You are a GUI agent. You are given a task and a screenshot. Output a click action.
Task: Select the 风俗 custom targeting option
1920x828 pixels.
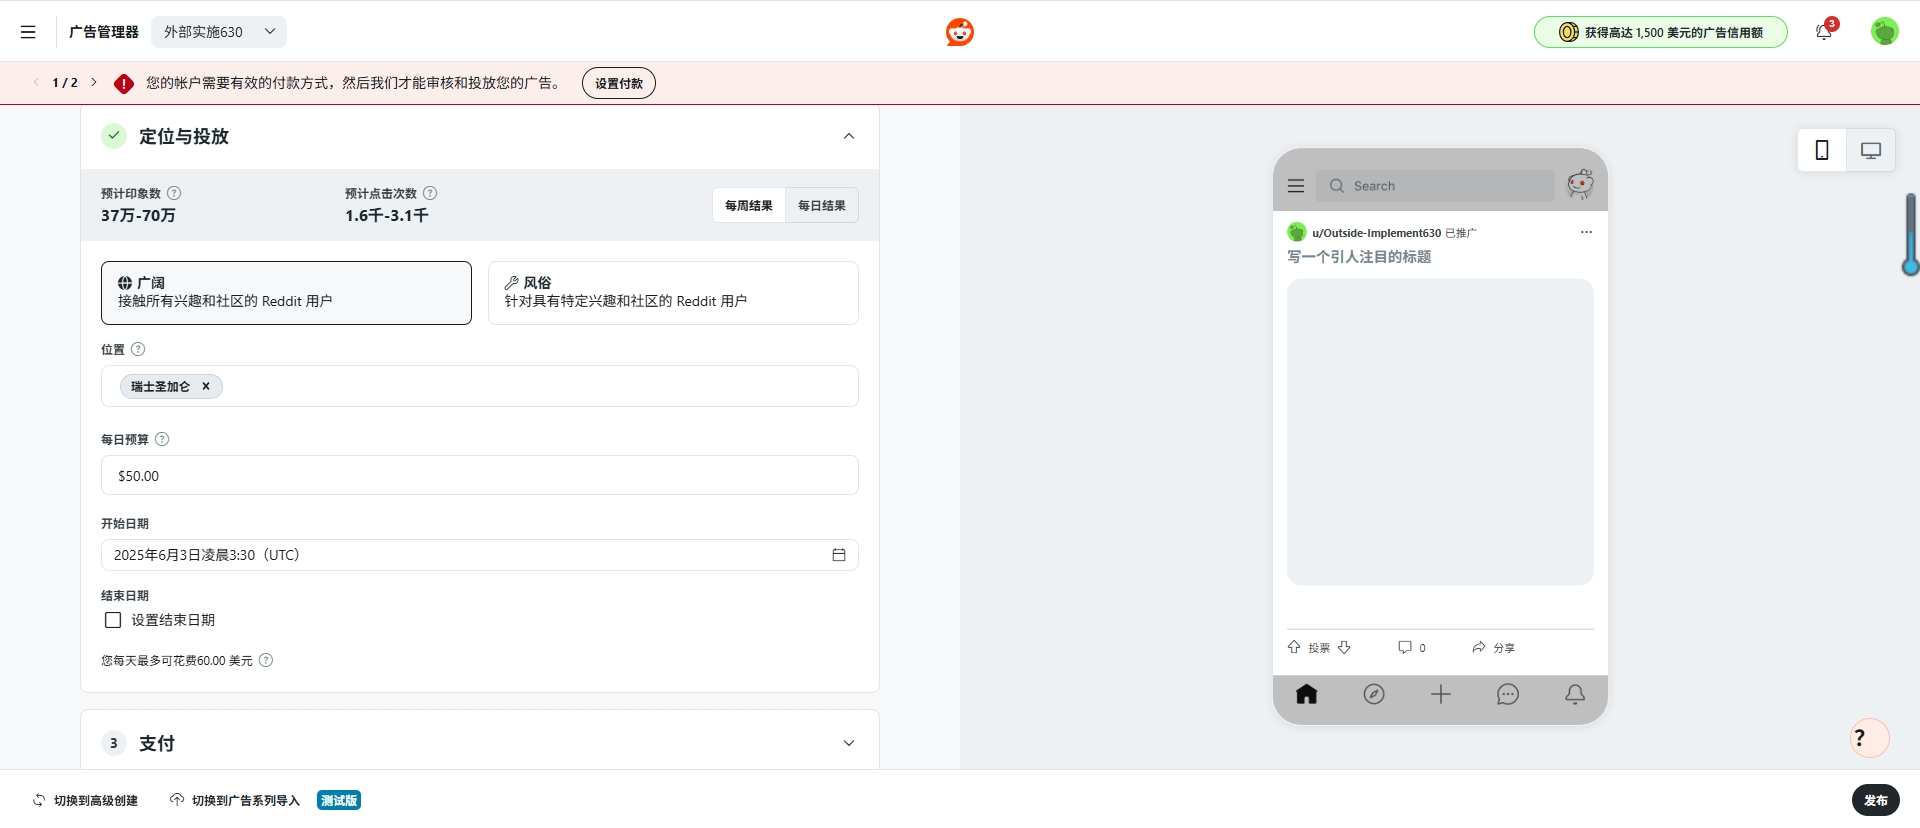point(673,293)
